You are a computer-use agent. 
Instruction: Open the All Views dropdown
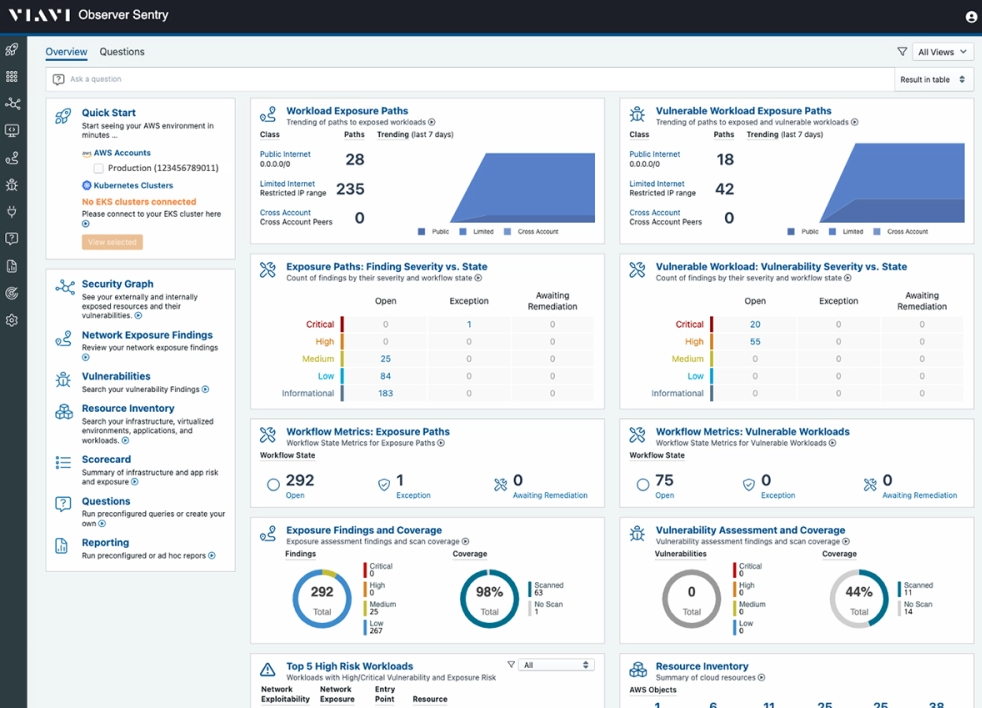pos(942,52)
